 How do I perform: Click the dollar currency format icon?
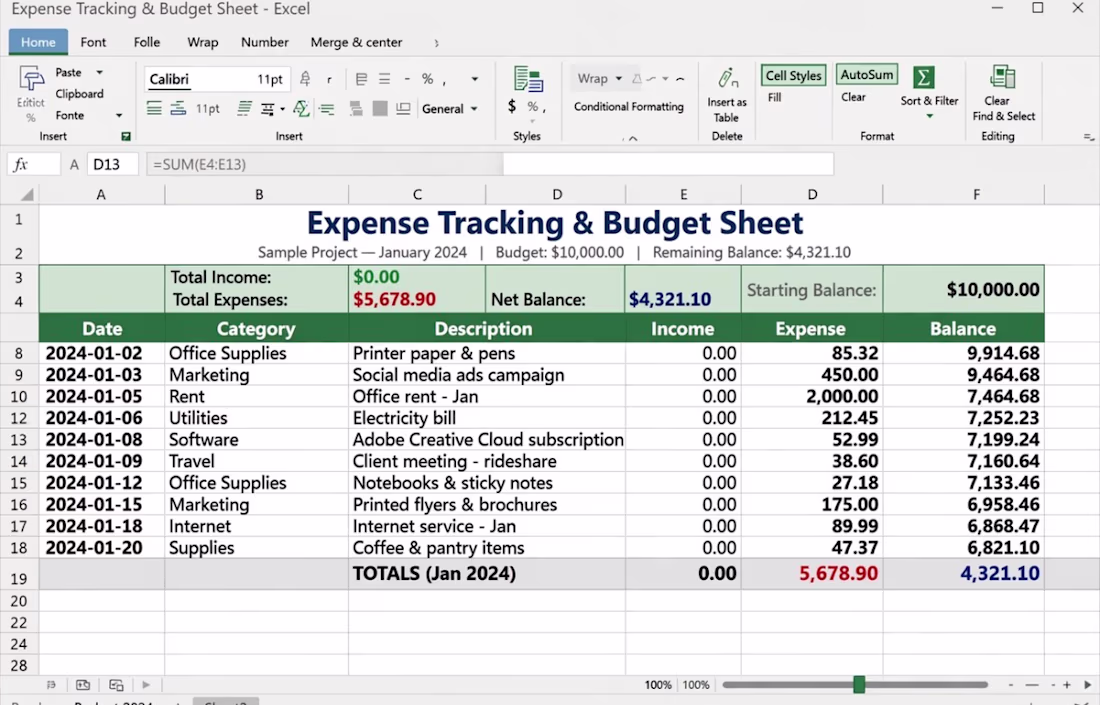tap(512, 107)
